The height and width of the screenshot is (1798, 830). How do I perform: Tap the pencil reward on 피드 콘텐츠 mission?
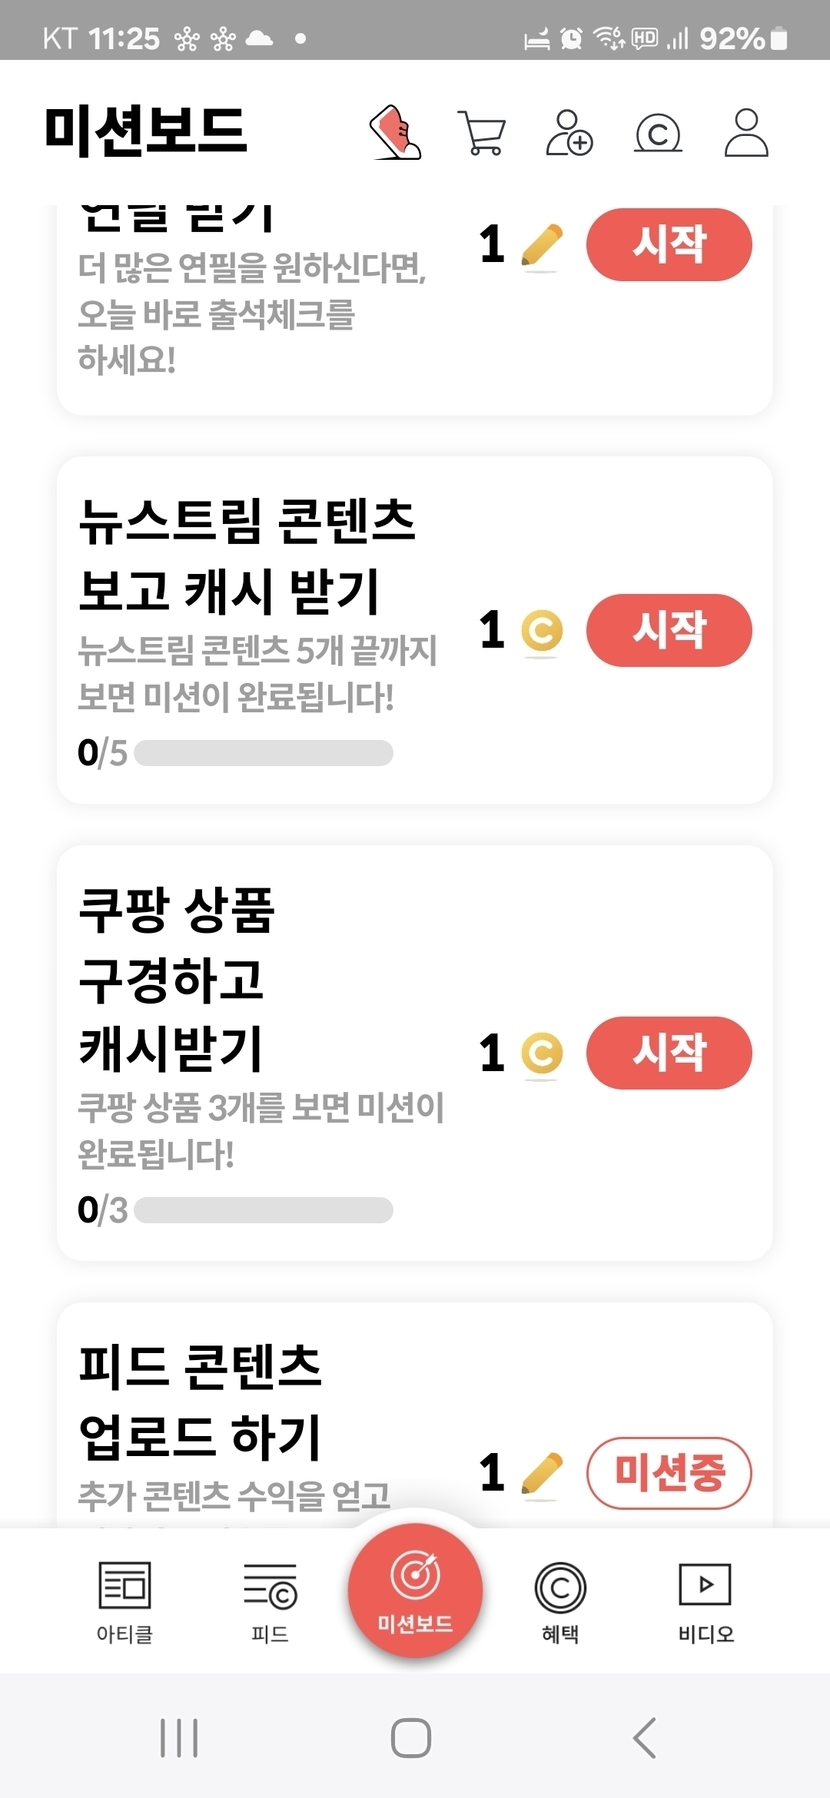pos(542,1473)
